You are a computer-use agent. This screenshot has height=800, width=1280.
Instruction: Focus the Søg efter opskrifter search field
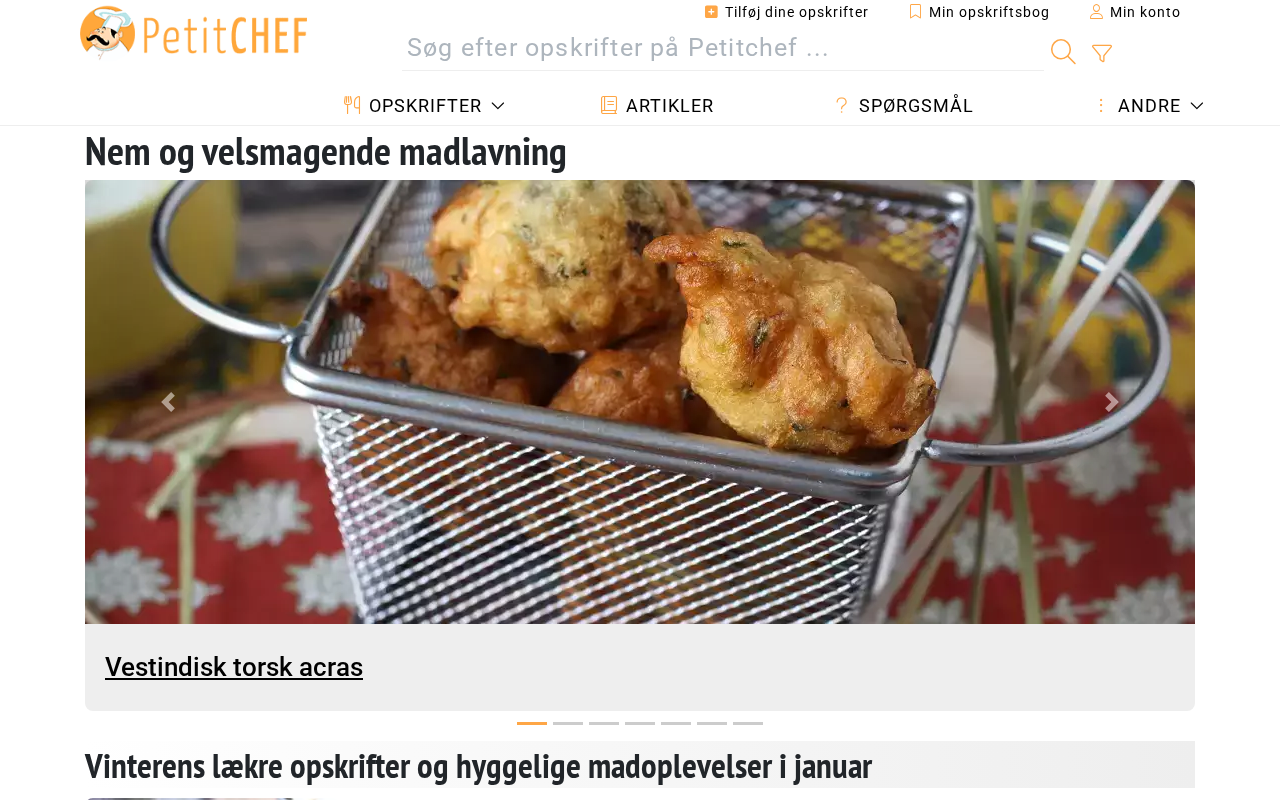722,48
